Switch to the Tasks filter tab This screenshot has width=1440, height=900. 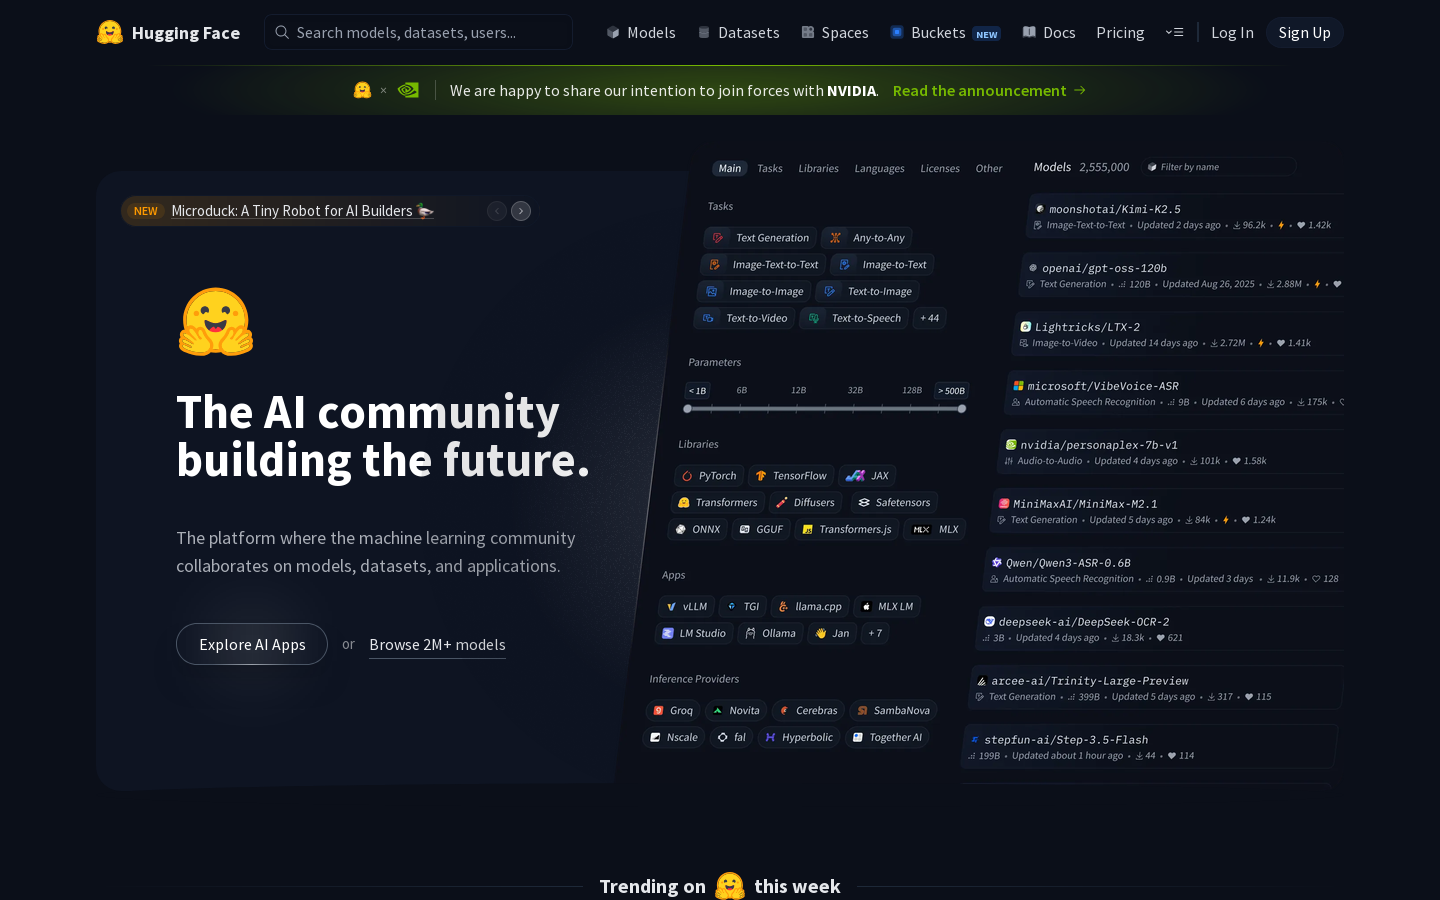(x=770, y=168)
